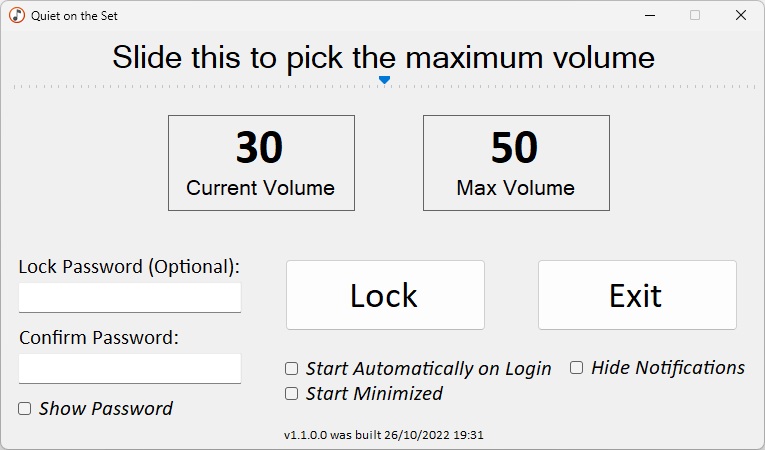Enable the Show Password checkbox
765x450 pixels.
[25, 408]
